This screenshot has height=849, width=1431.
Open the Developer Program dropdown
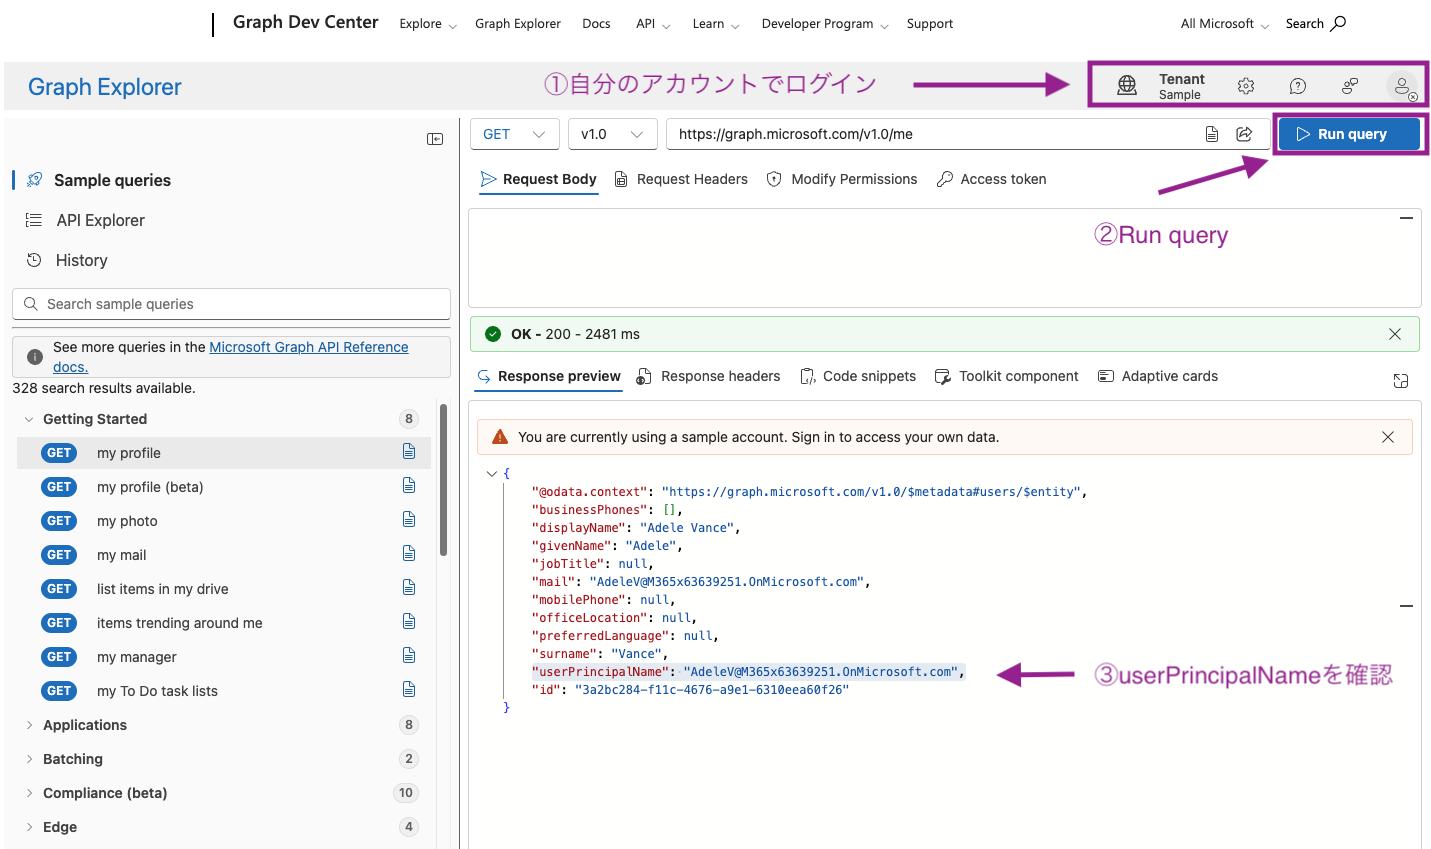click(825, 24)
